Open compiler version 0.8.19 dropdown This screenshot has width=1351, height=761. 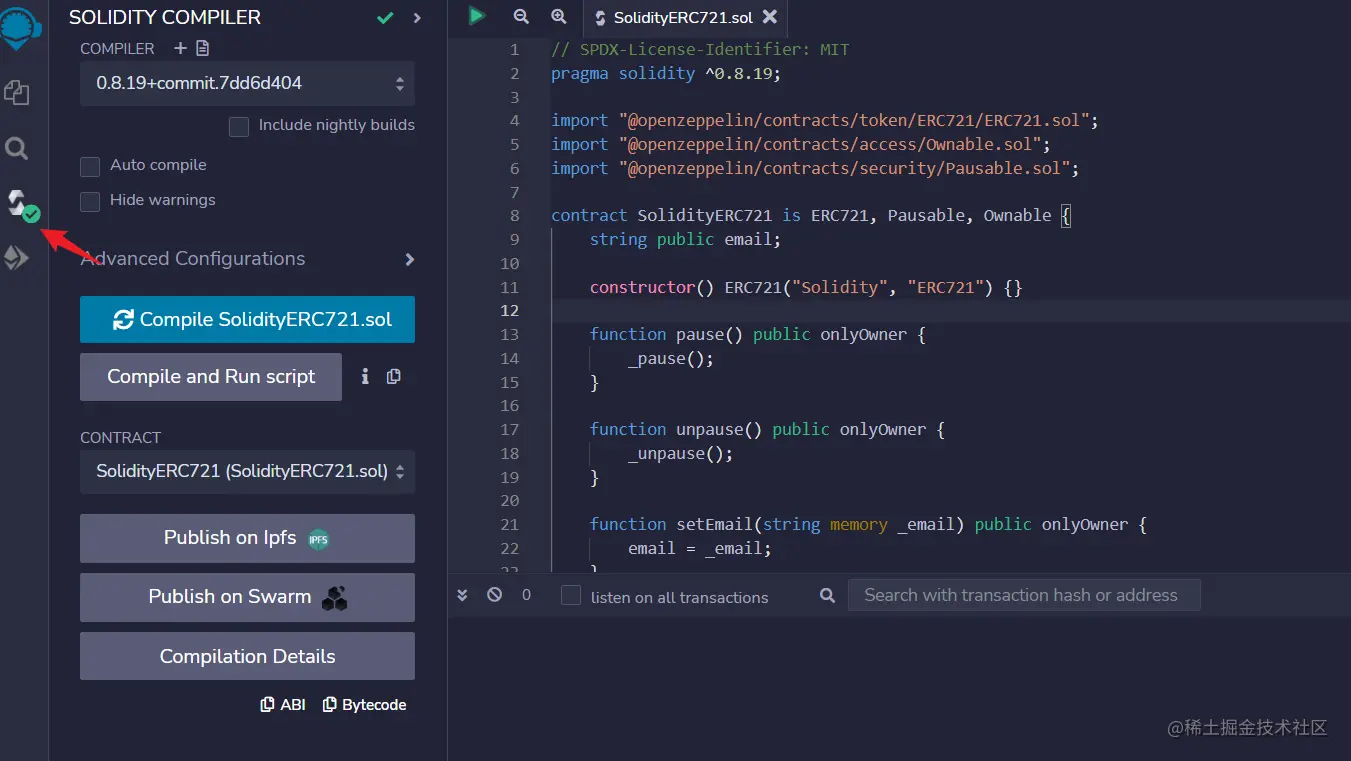(x=247, y=83)
